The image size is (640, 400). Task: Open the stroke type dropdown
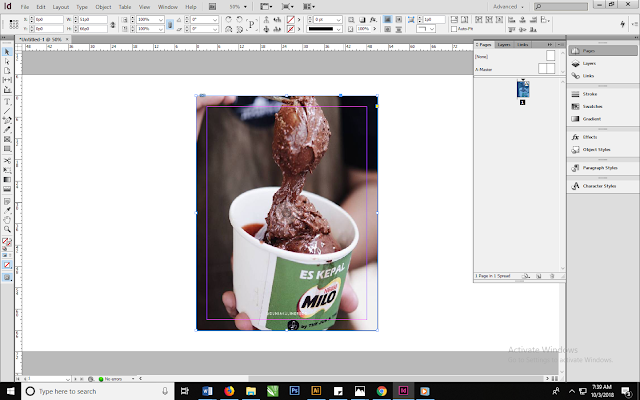(x=338, y=29)
